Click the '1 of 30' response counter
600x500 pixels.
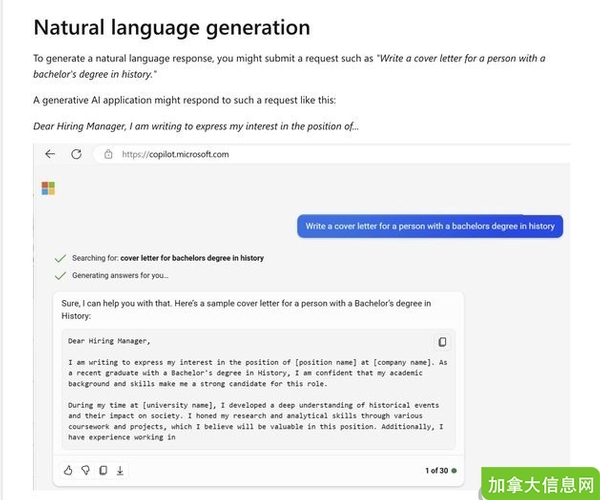(436, 470)
